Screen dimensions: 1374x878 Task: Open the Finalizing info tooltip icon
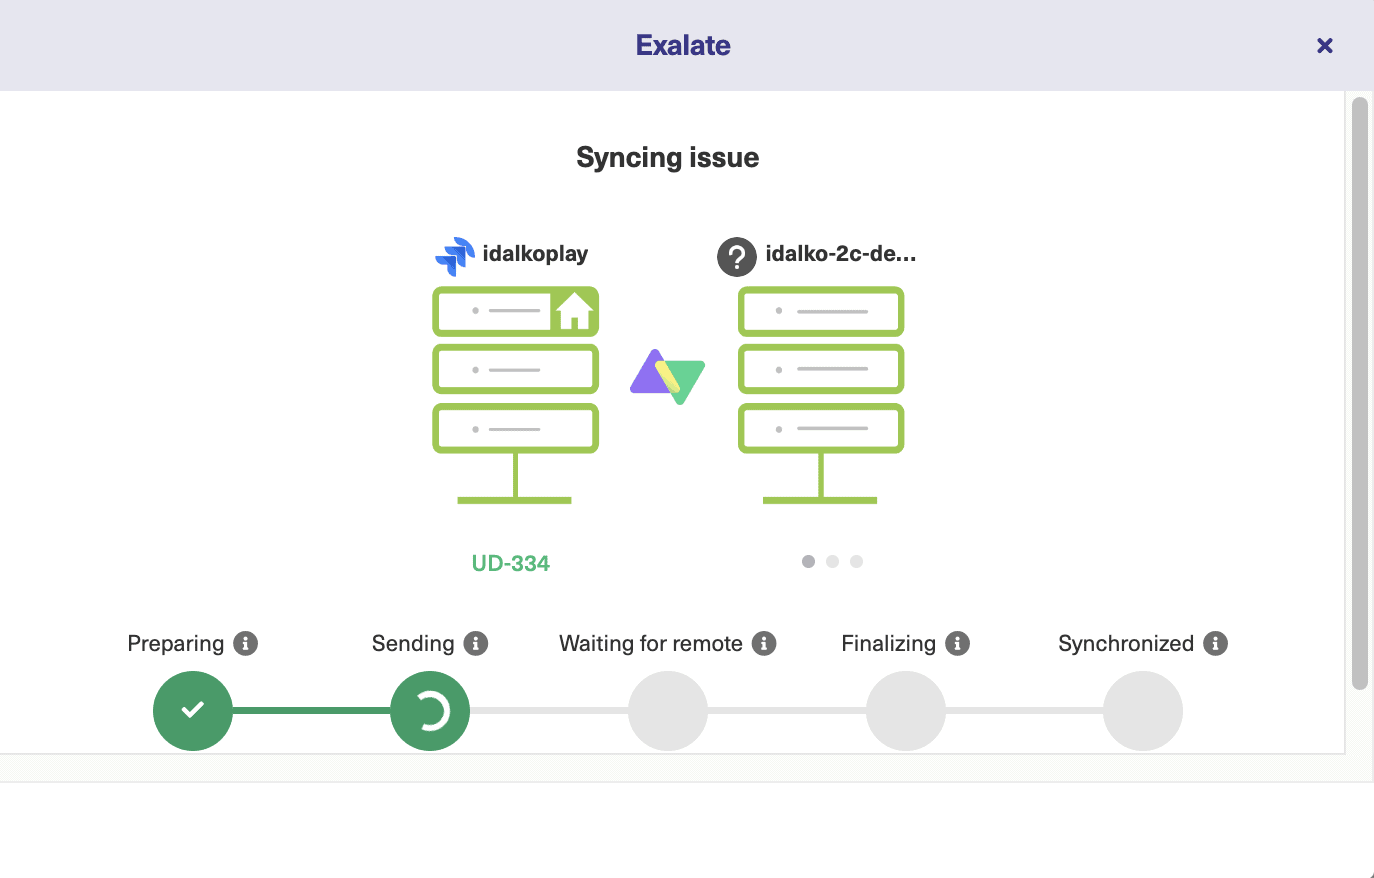pyautogui.click(x=957, y=644)
